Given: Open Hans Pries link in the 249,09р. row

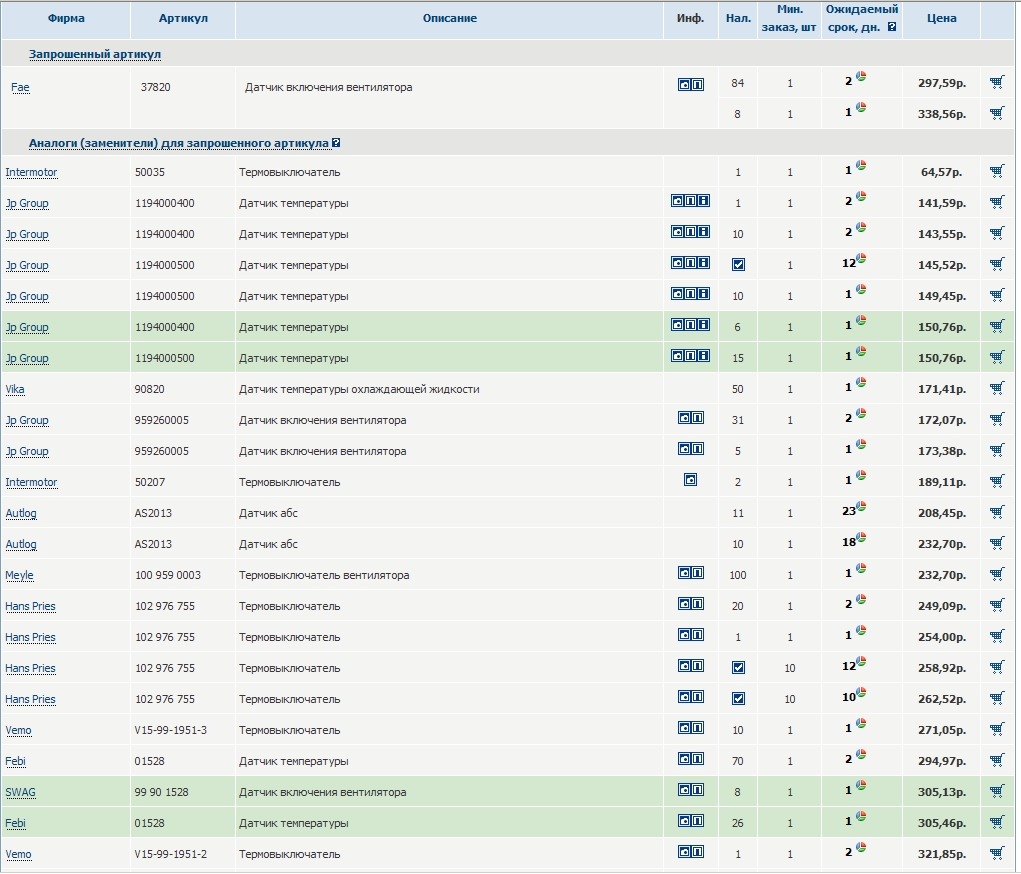Looking at the screenshot, I should [31, 606].
